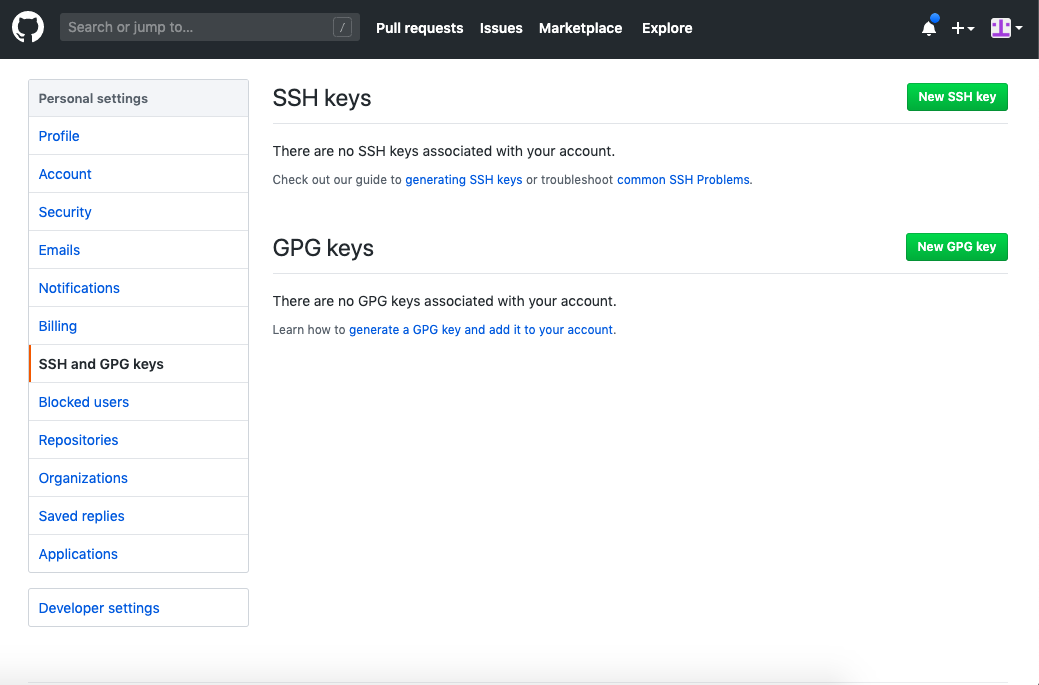Click the GitHub logo
The height and width of the screenshot is (685, 1039).
point(27,27)
